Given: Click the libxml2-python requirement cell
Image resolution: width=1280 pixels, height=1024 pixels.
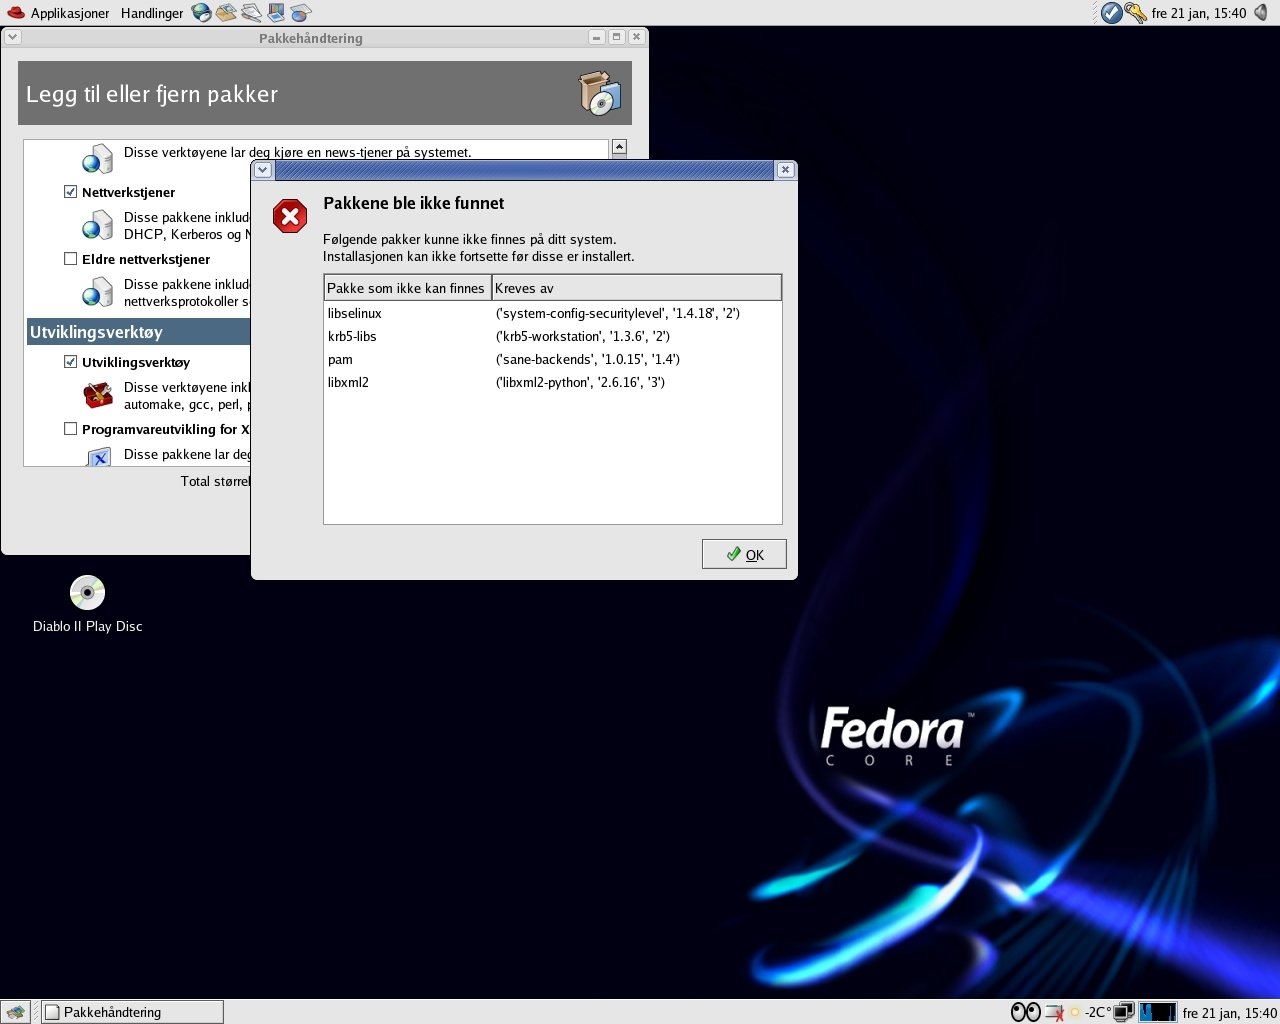Looking at the screenshot, I should 580,382.
